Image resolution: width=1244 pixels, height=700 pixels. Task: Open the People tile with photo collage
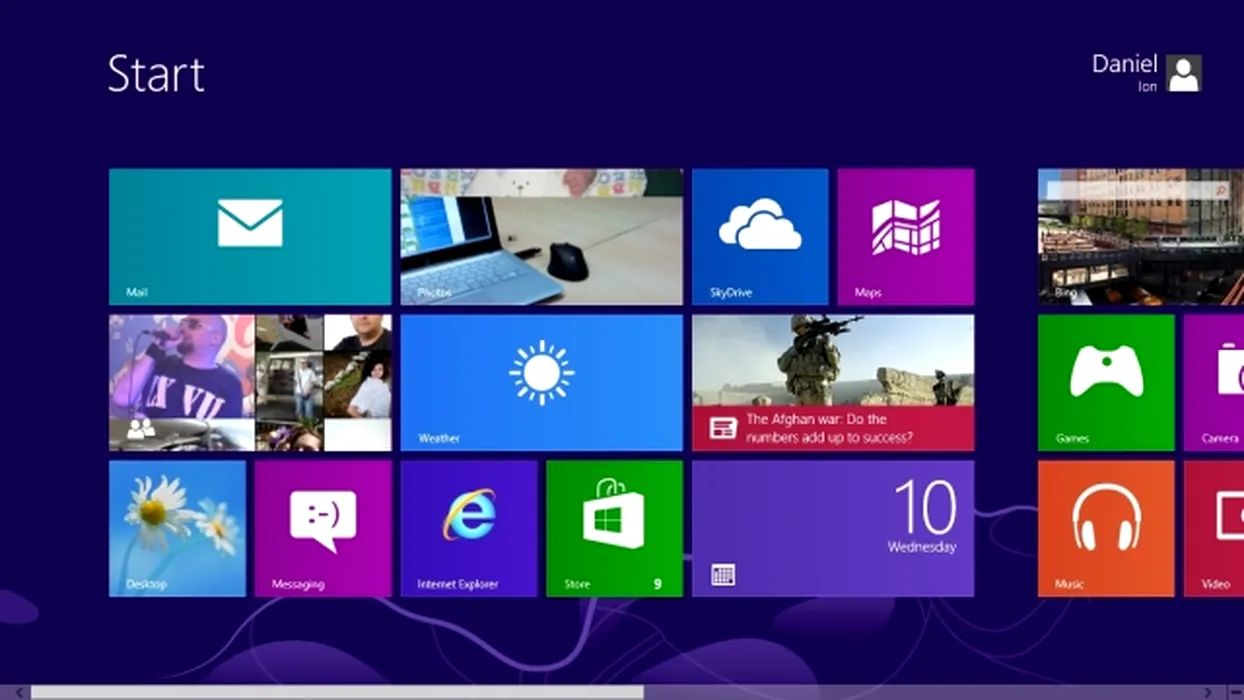(250, 382)
